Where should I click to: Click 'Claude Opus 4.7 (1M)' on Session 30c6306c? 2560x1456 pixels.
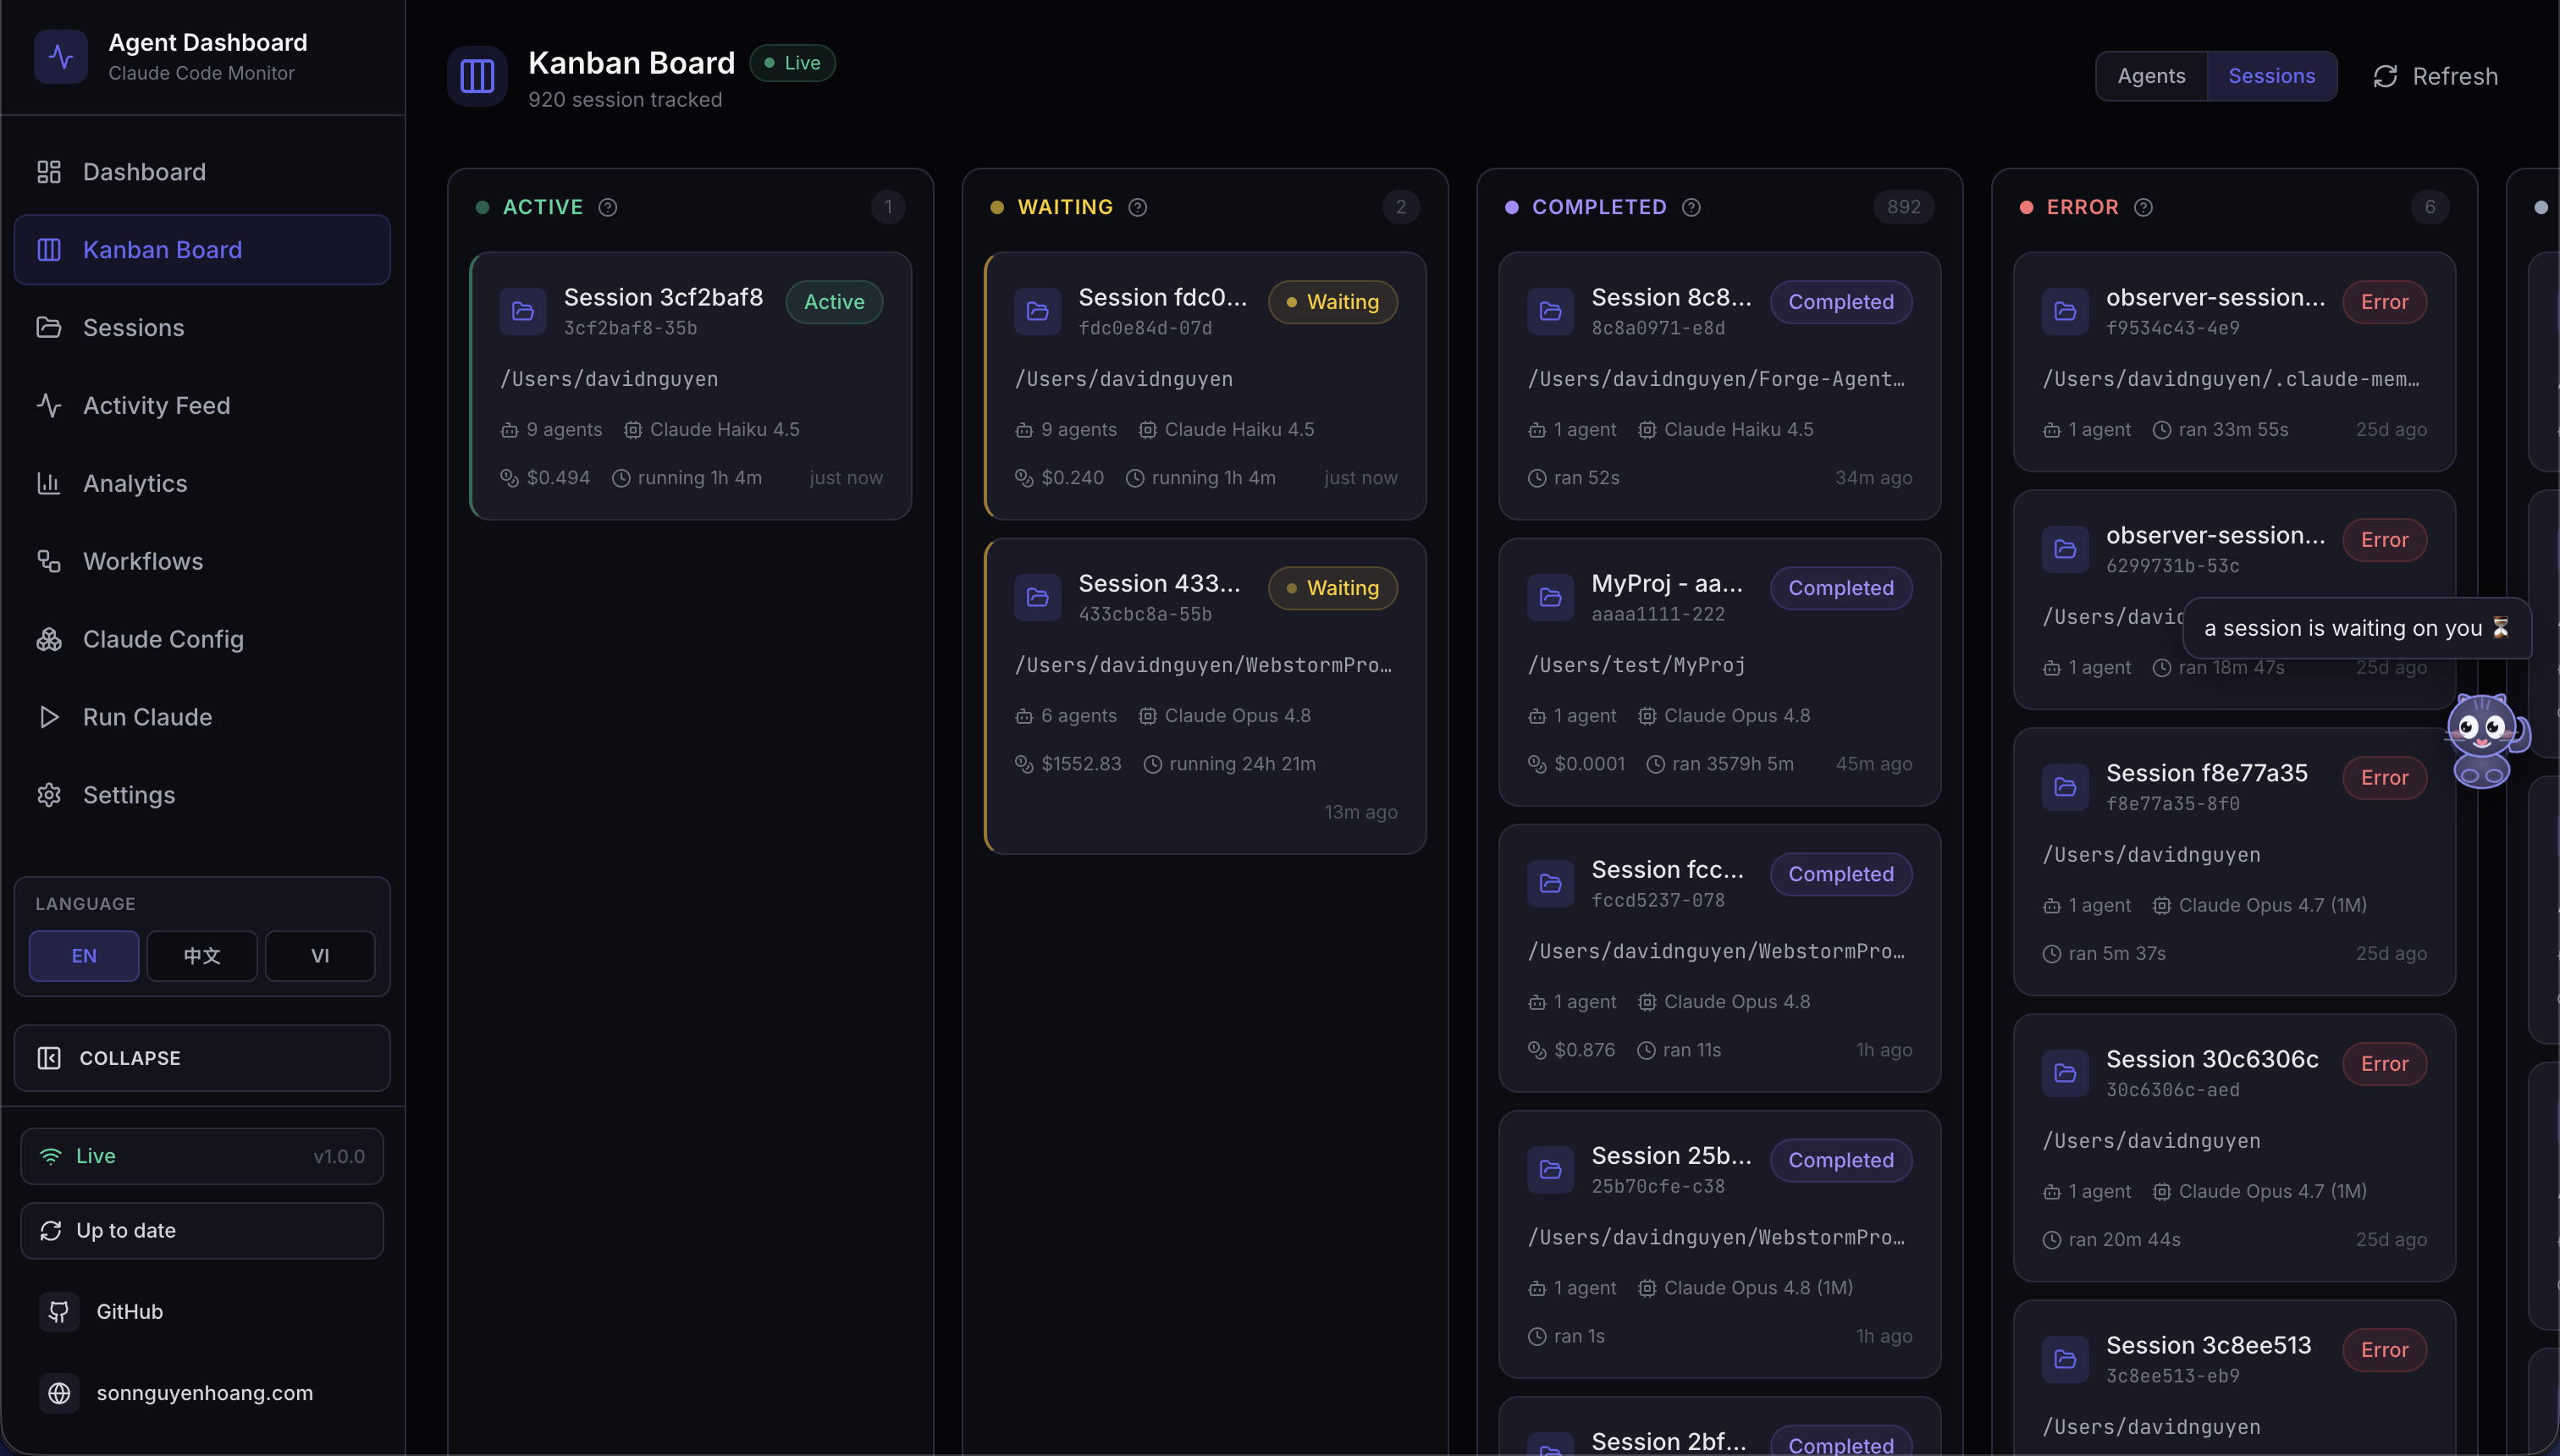pyautogui.click(x=2273, y=1192)
